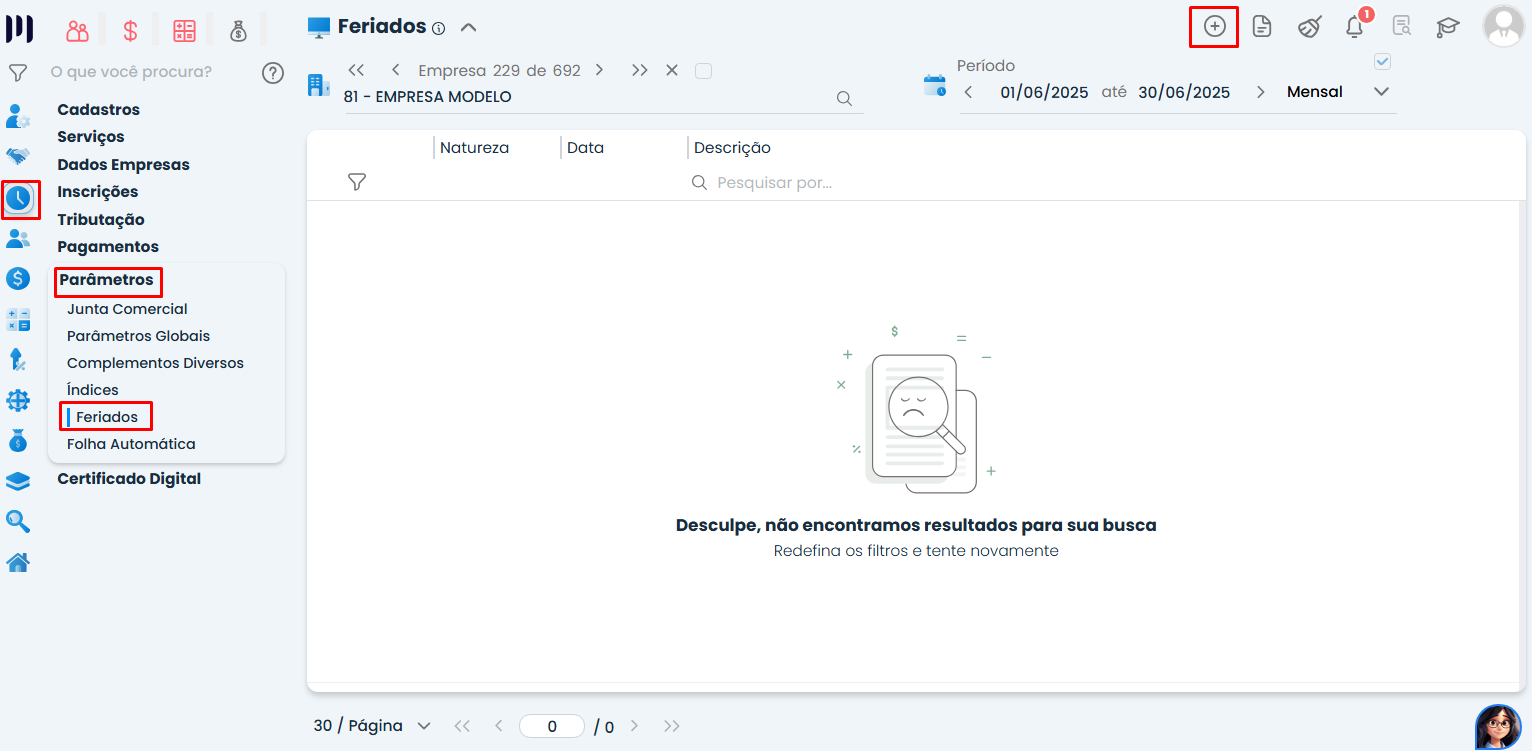Click the Índices menu item
1532x751 pixels.
pyautogui.click(x=93, y=390)
